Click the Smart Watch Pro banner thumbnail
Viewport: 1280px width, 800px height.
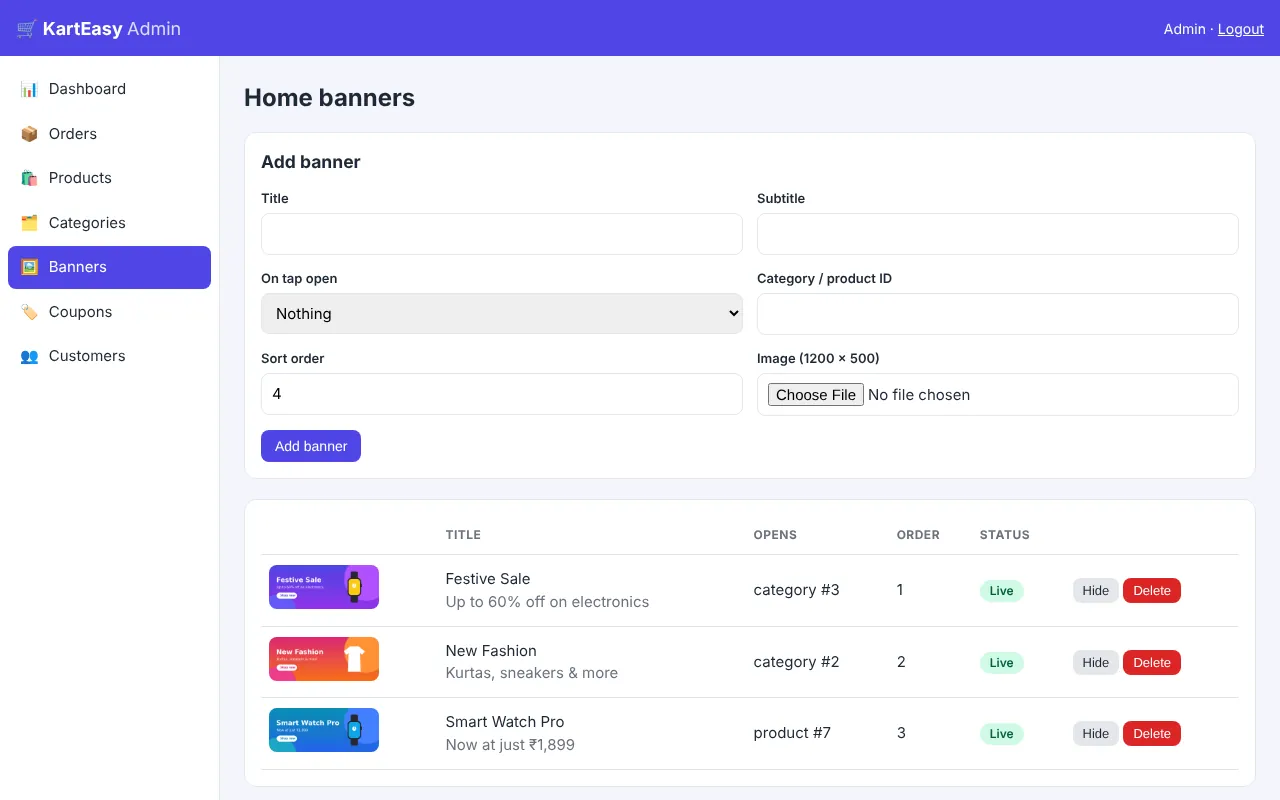tap(324, 730)
